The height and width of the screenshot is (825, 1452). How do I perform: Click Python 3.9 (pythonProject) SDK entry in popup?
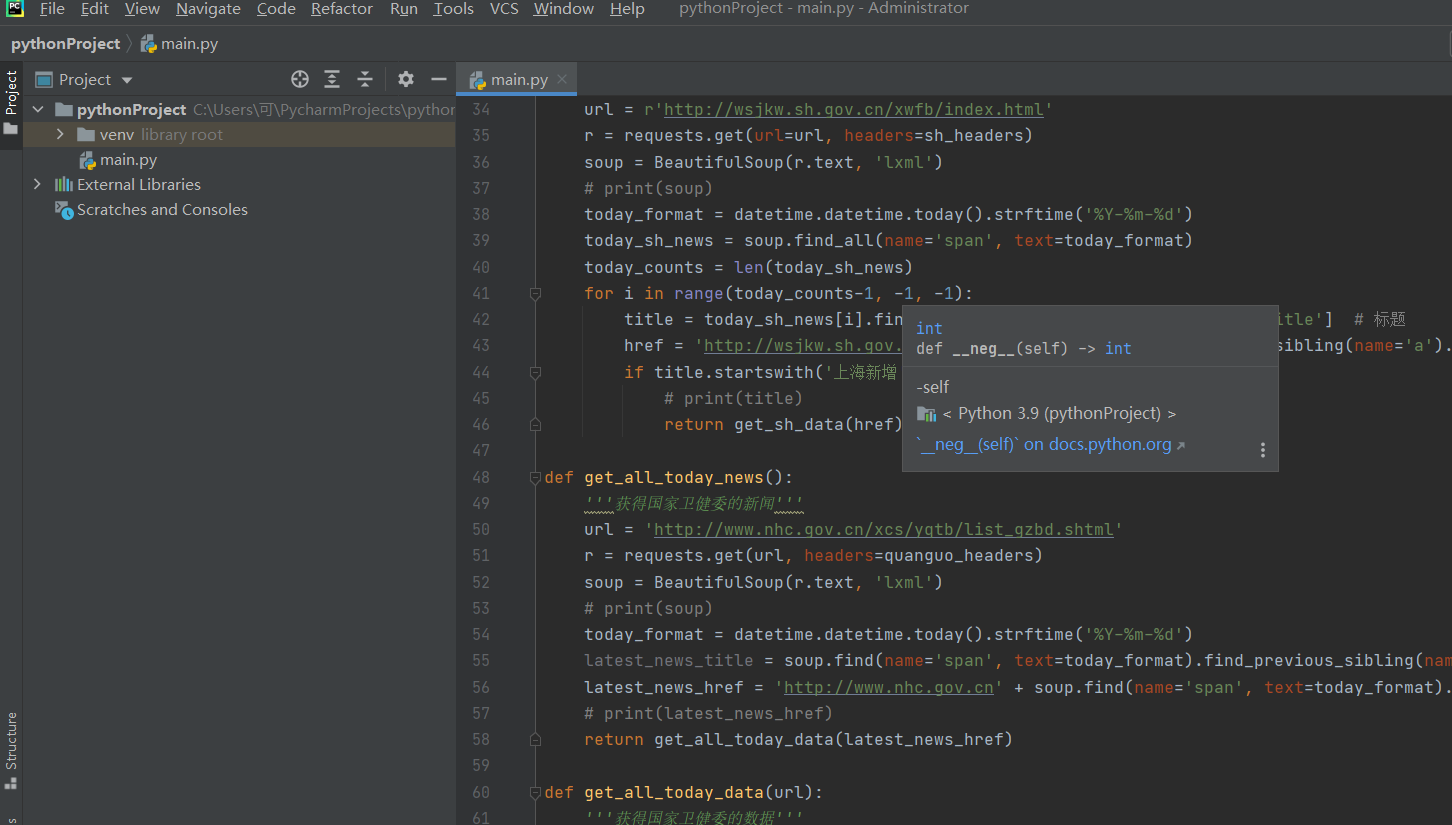tap(1059, 413)
